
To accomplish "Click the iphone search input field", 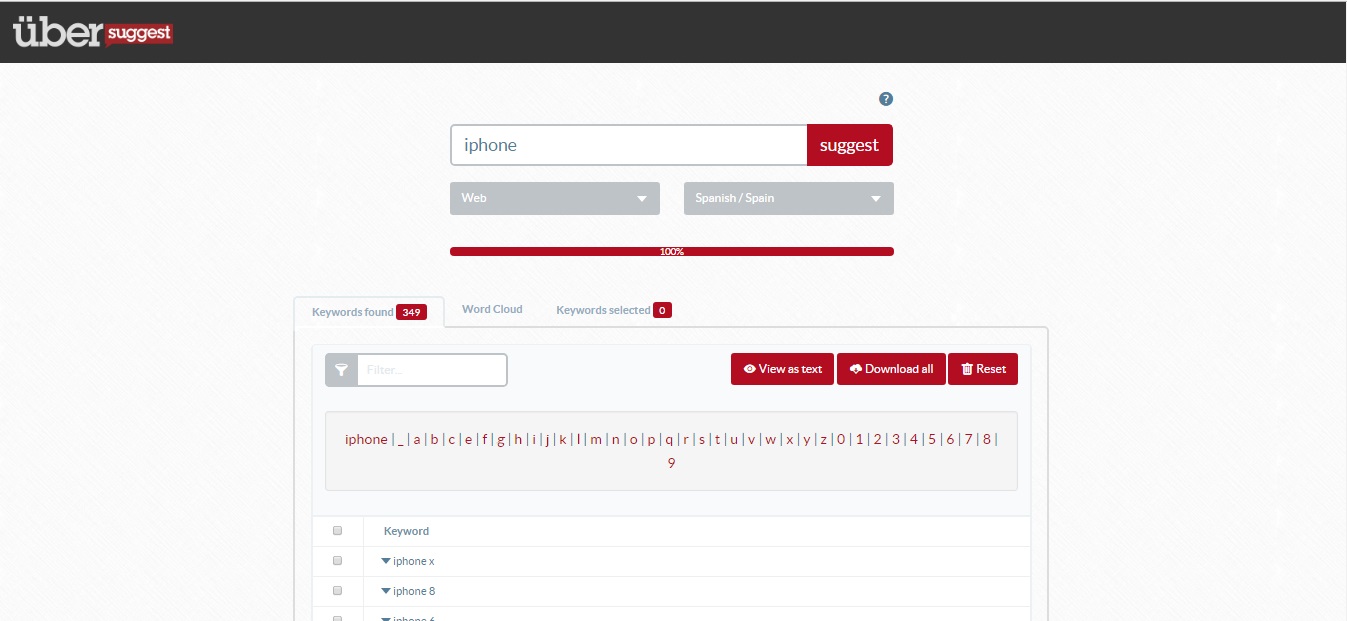I will click(x=628, y=145).
